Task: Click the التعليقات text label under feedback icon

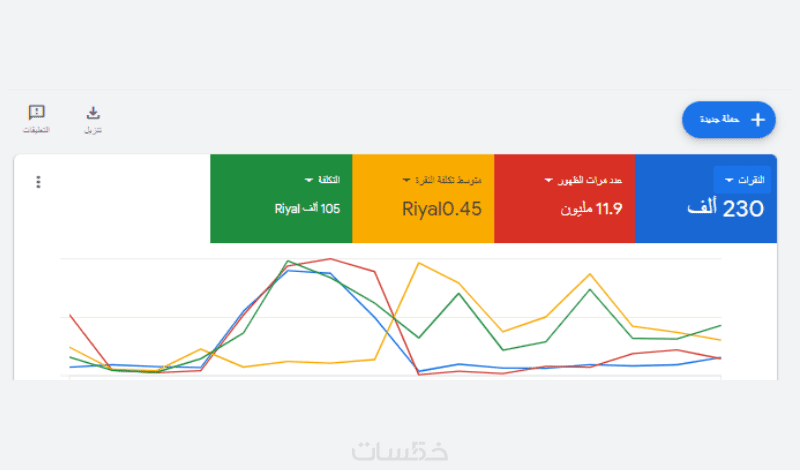Action: 37,130
